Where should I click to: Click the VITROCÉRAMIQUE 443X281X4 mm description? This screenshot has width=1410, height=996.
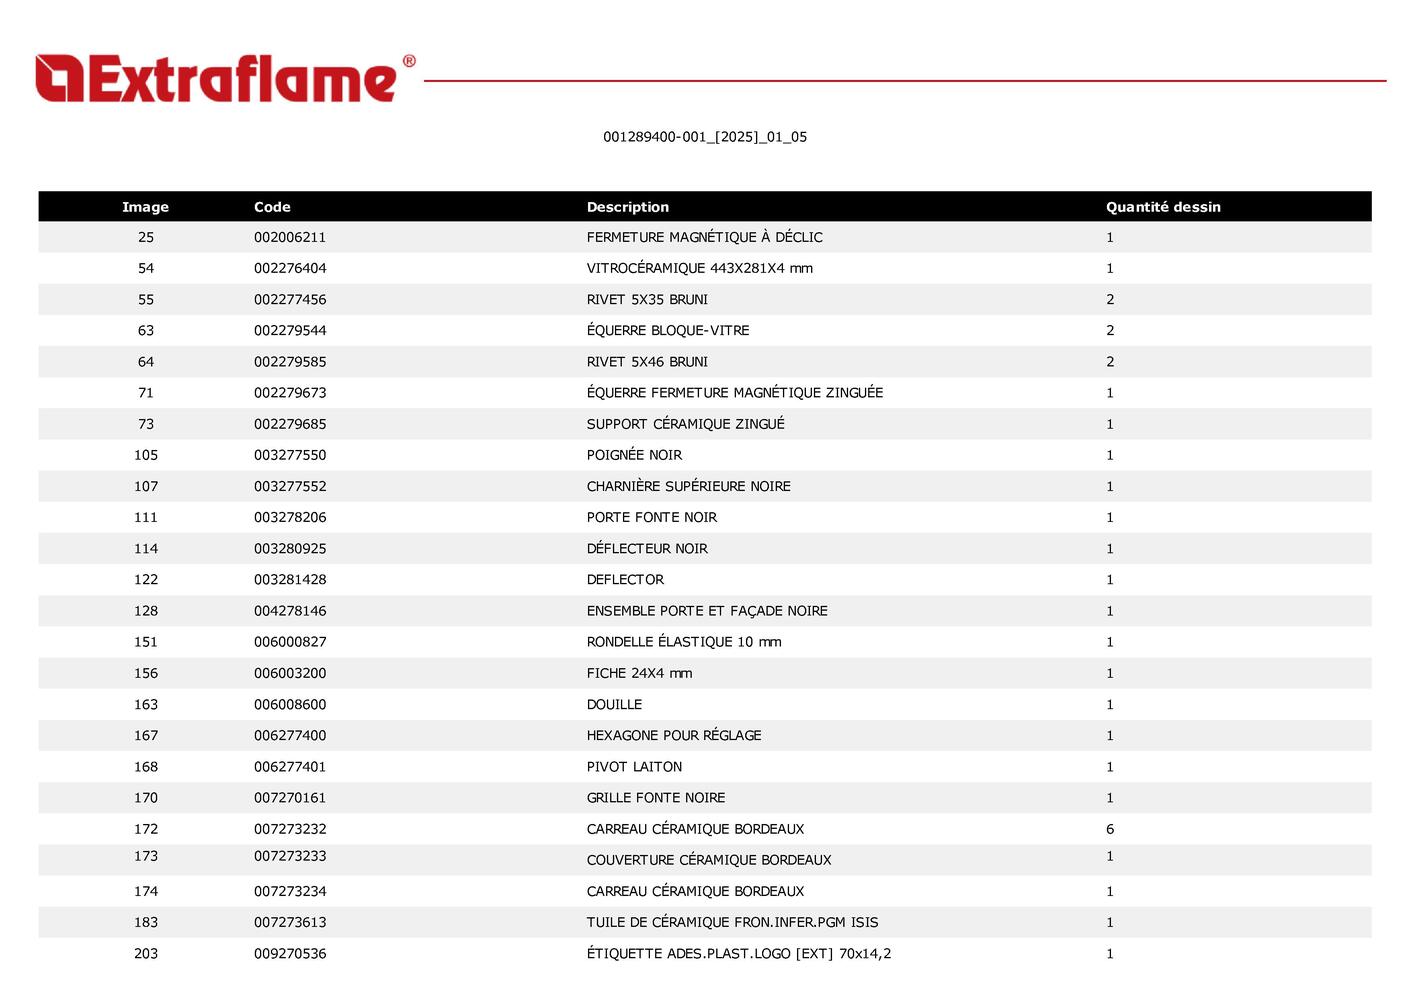coord(699,268)
